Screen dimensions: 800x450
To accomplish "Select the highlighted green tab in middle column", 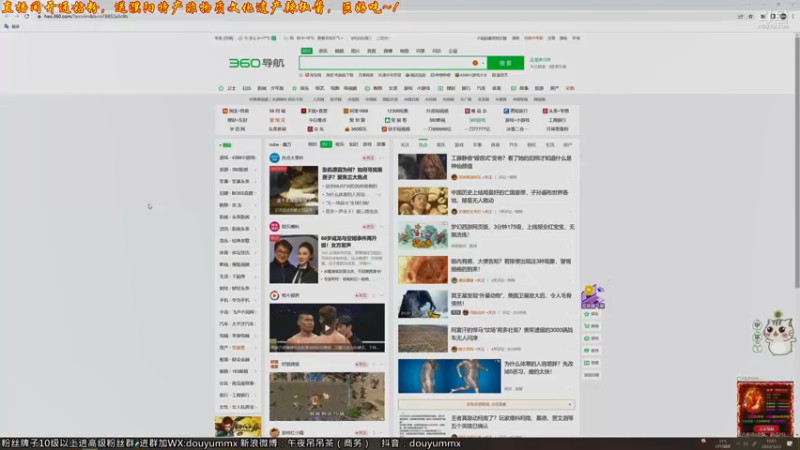I will coord(326,144).
